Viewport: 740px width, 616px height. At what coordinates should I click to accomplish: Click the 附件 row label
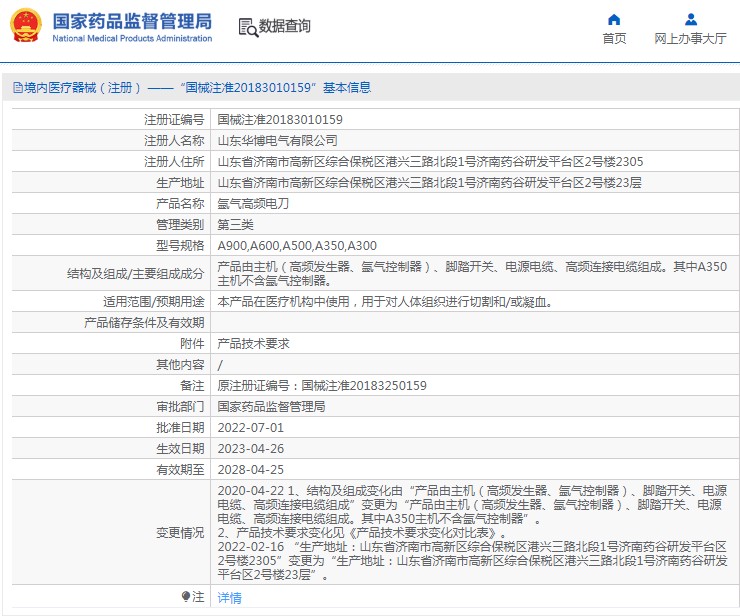tap(192, 344)
